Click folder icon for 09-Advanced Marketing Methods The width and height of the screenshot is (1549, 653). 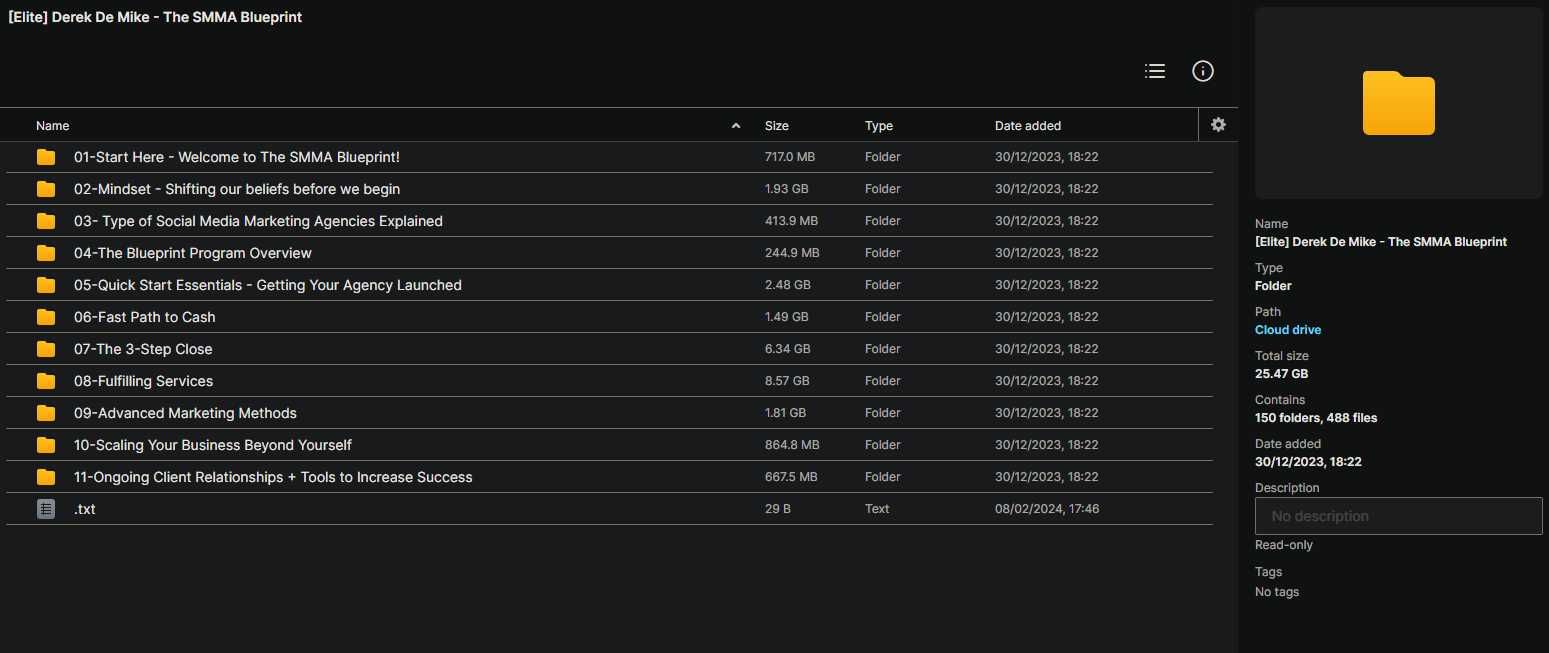click(46, 413)
